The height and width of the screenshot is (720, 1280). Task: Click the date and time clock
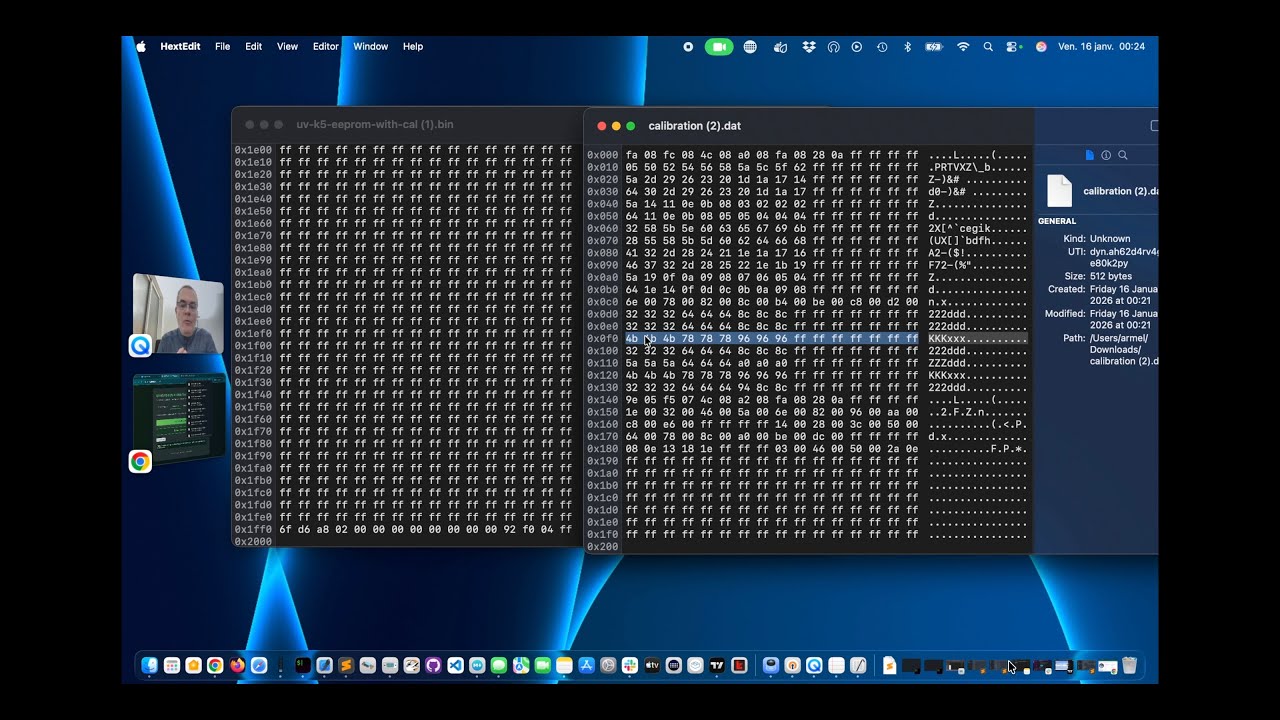pyautogui.click(x=1101, y=46)
